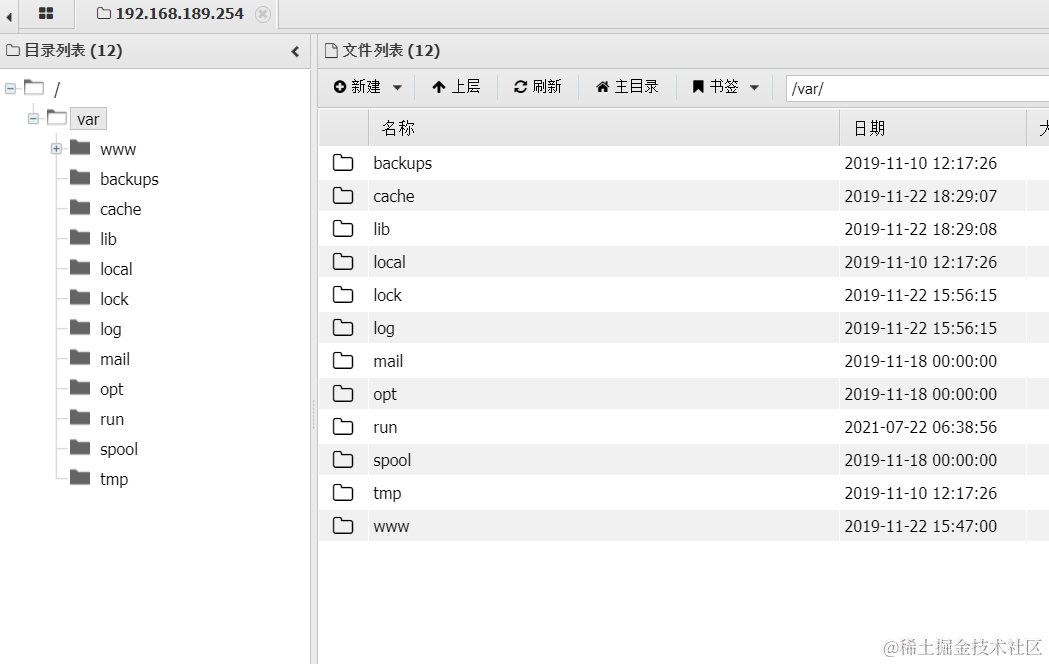Expand the www tree node
Image resolution: width=1049 pixels, height=664 pixels.
[x=56, y=148]
